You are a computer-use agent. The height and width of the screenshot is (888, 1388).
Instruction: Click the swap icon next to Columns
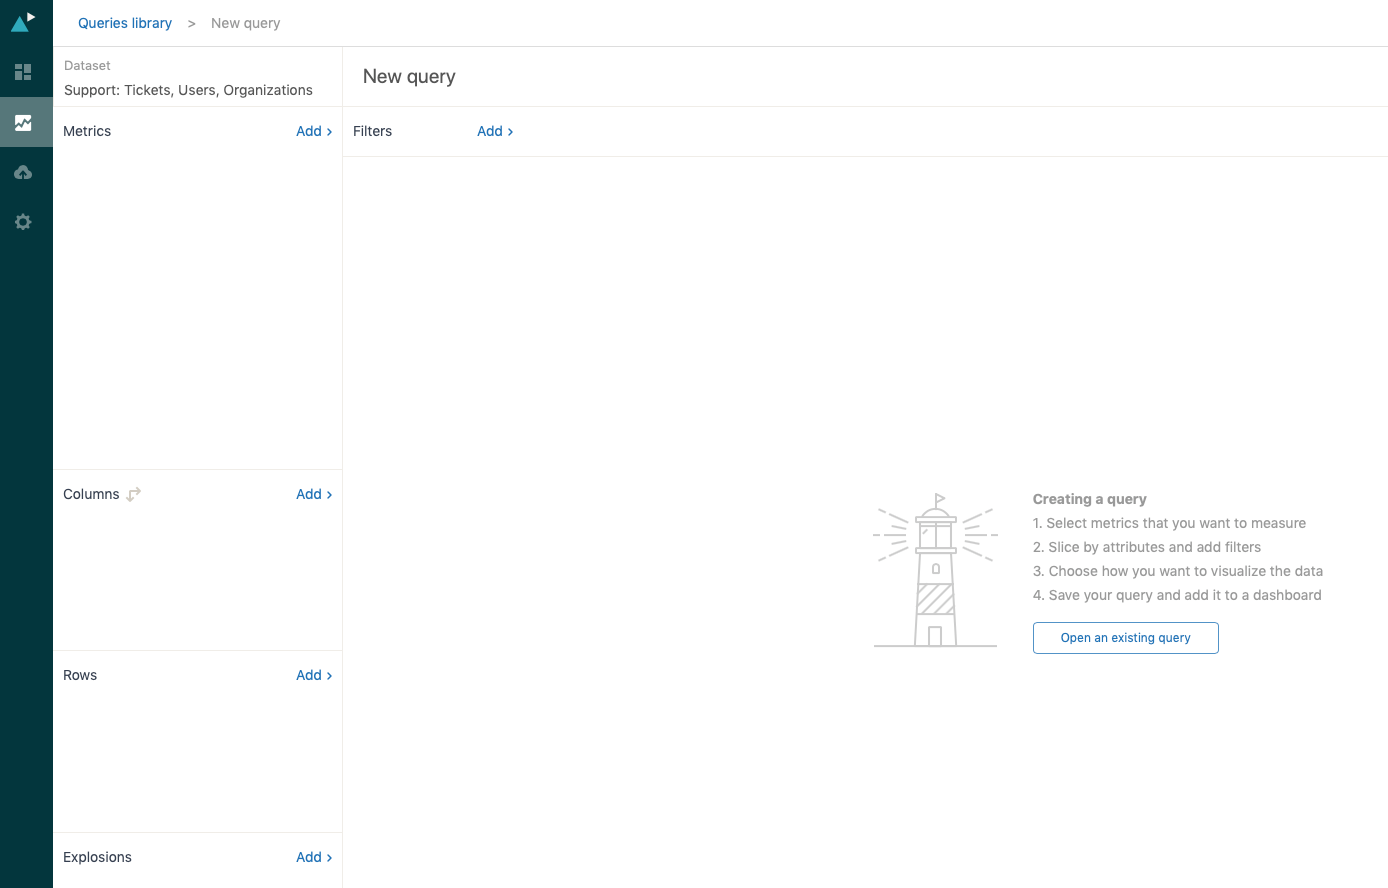coord(134,494)
